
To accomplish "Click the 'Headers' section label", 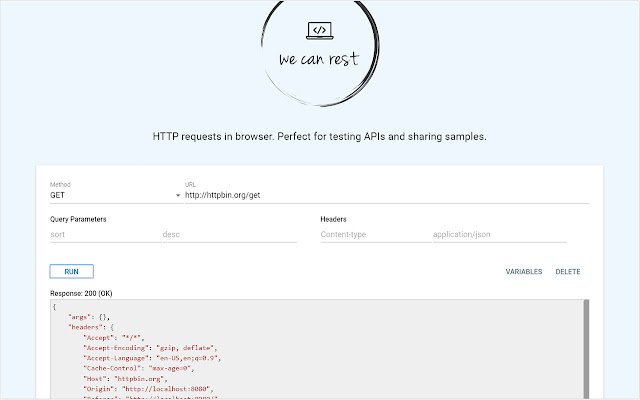I will [x=333, y=219].
